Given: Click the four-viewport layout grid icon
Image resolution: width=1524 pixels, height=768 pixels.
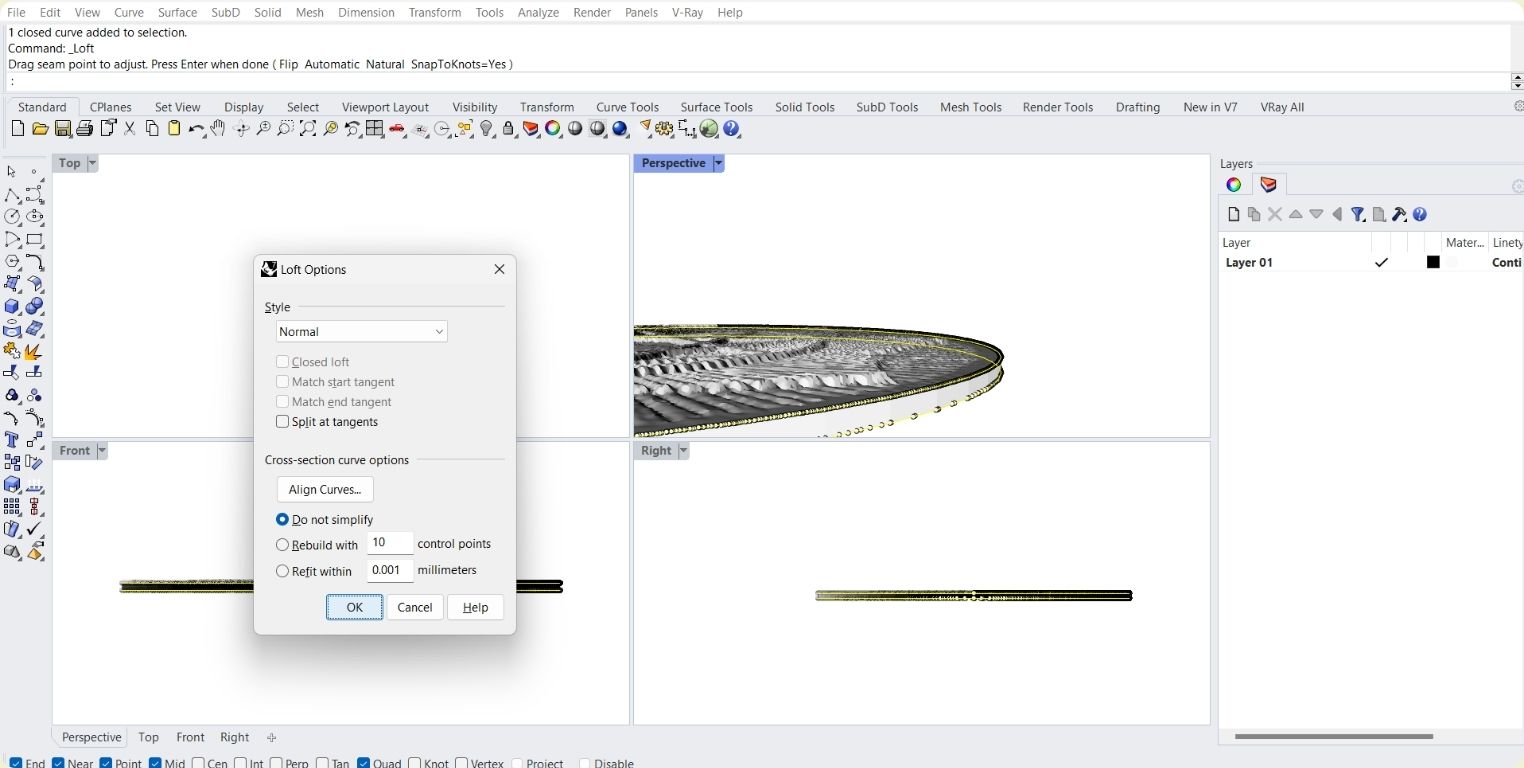Looking at the screenshot, I should 375,129.
